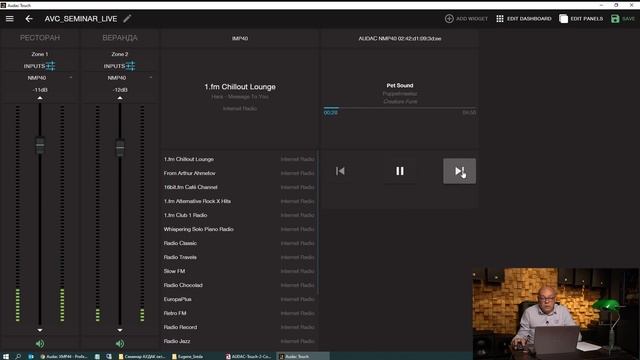Open Edit Dashboard

coord(524,19)
